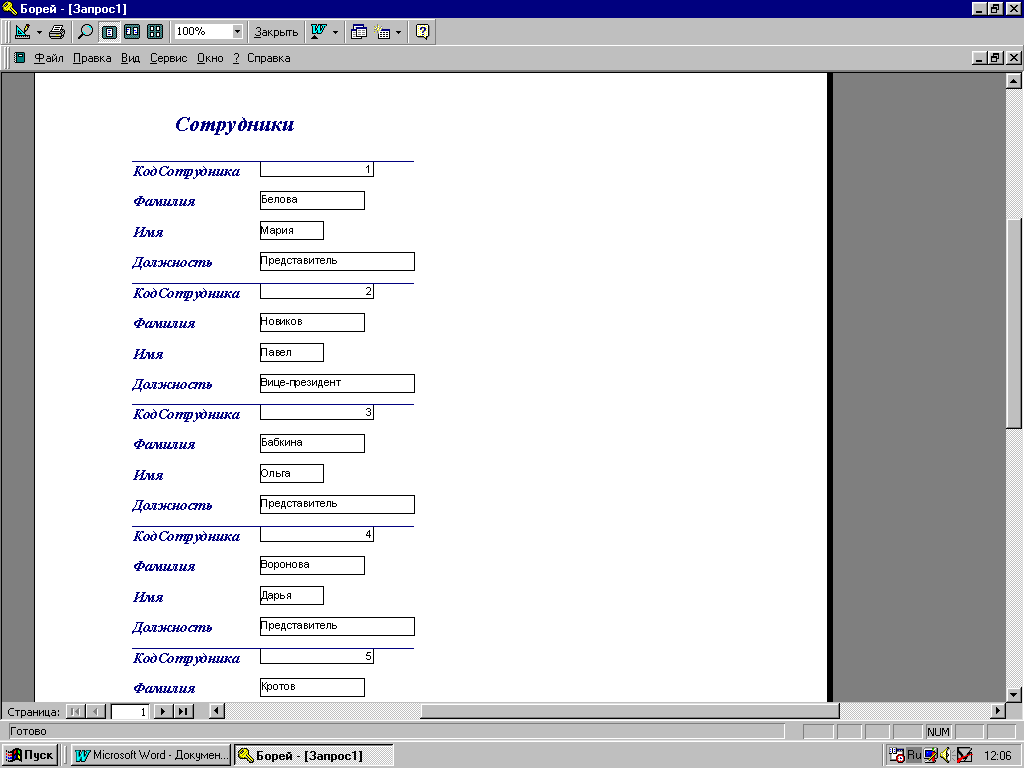The width and height of the screenshot is (1024, 768).
Task: Expand the New Object dropdown arrow
Action: tap(398, 31)
